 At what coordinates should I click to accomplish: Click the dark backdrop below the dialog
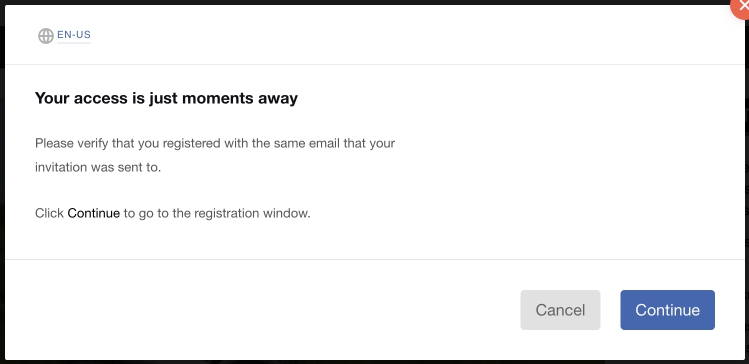374,362
